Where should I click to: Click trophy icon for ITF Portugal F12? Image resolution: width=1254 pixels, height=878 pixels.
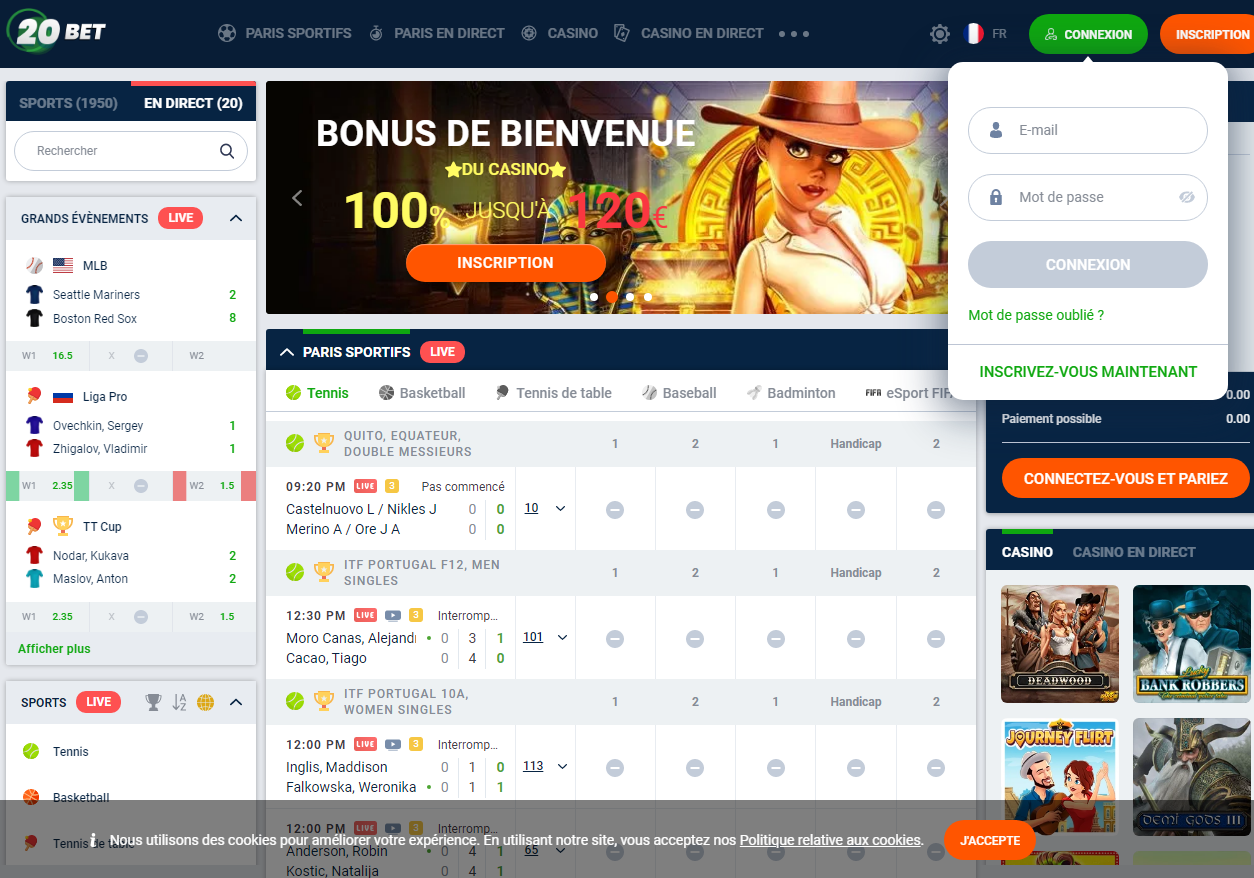324,571
